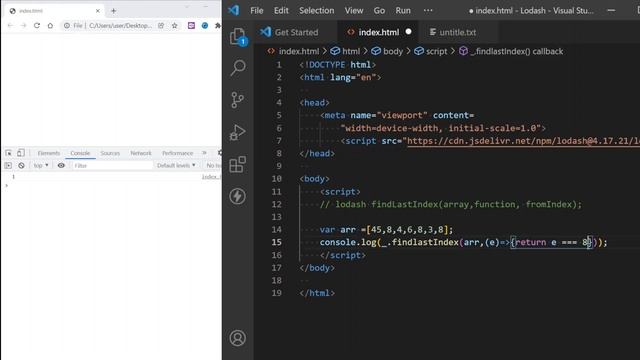Open the Source Control view
This screenshot has height=360, width=640.
tap(237, 100)
